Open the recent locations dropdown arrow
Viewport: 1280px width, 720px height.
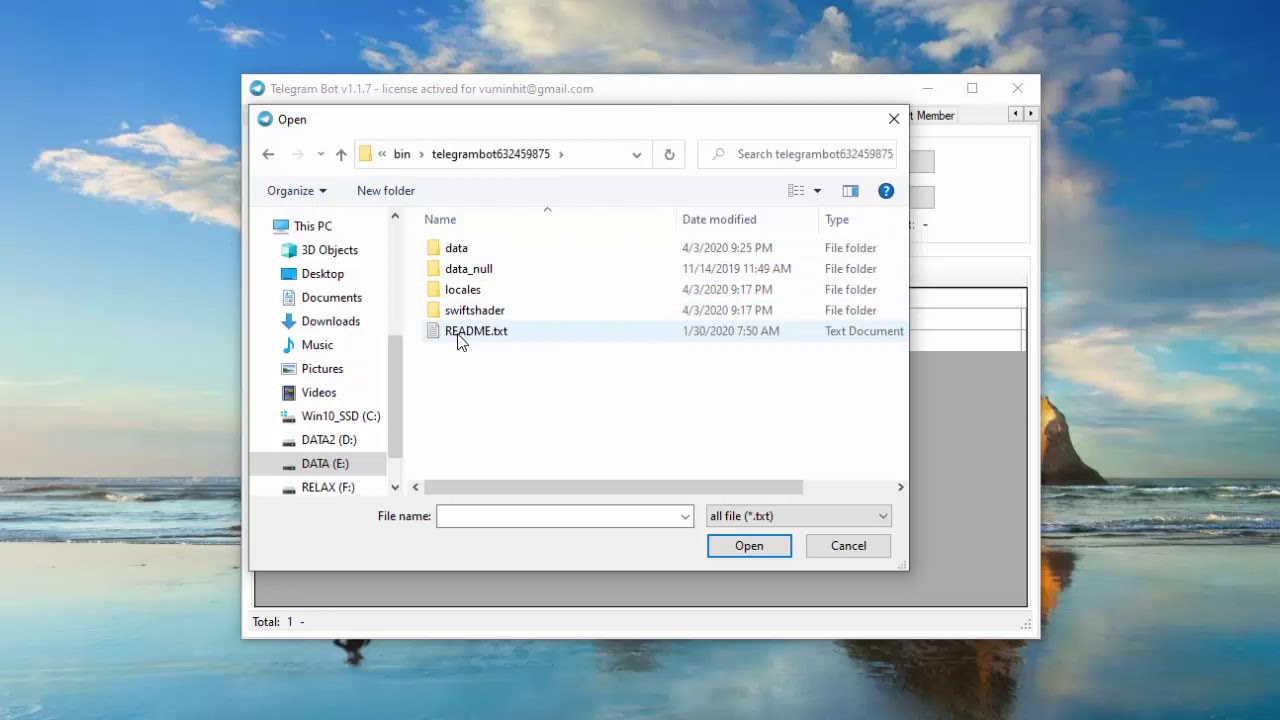click(x=320, y=154)
